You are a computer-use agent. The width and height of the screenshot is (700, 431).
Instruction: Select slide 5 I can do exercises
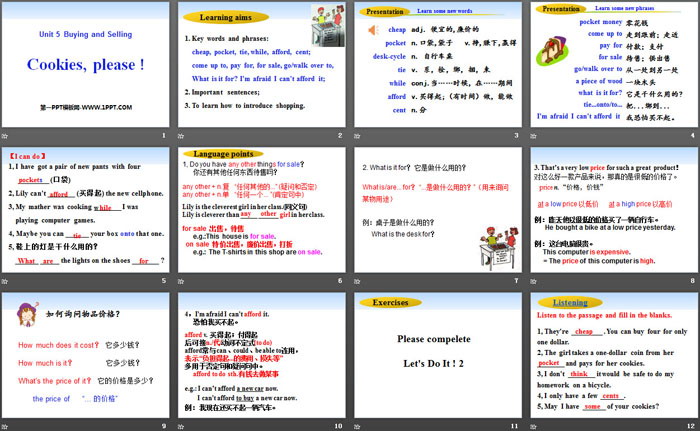coord(85,210)
